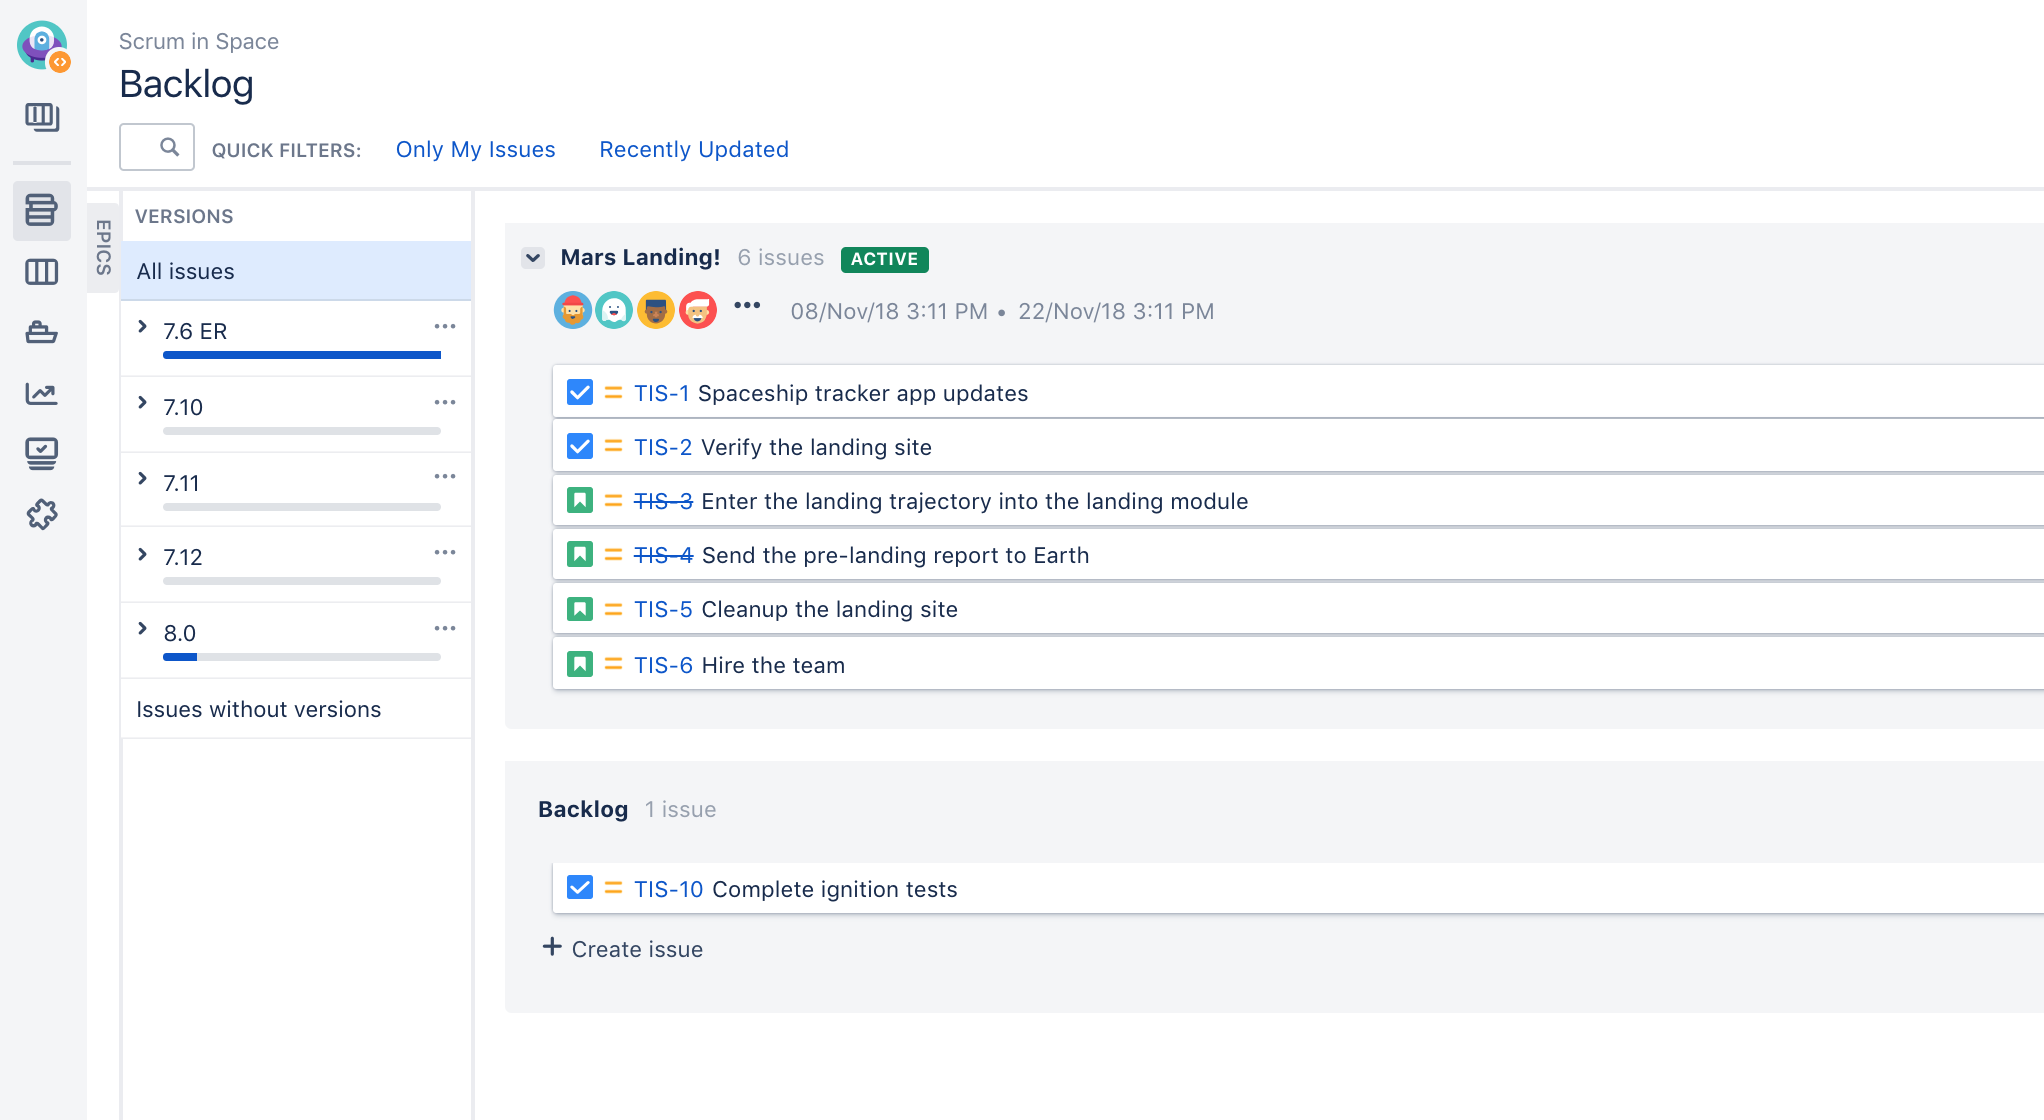This screenshot has height=1120, width=2044.
Task: Open the board view sidebar icon
Action: (41, 117)
